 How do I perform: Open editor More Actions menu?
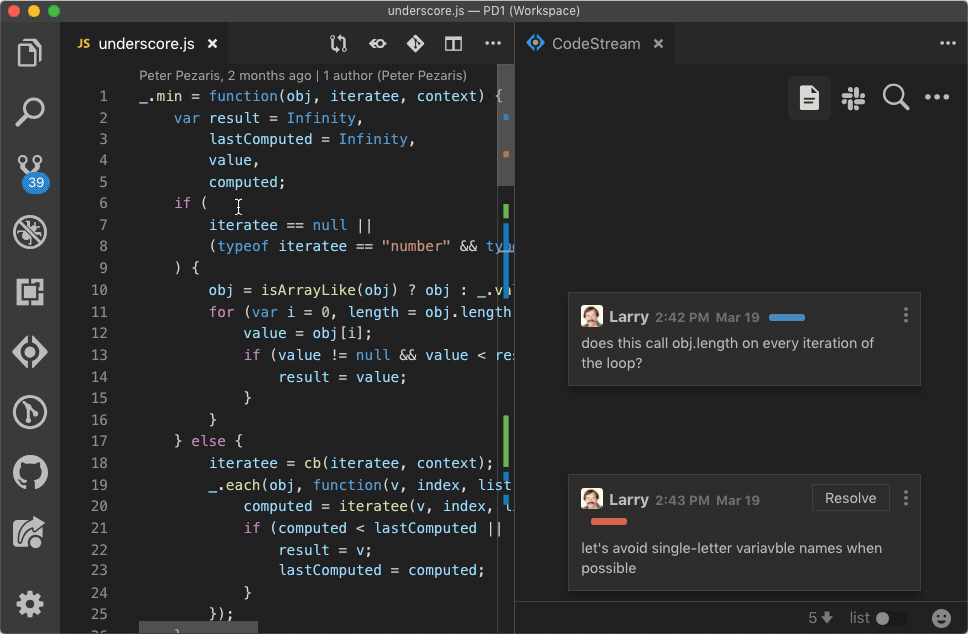click(493, 43)
